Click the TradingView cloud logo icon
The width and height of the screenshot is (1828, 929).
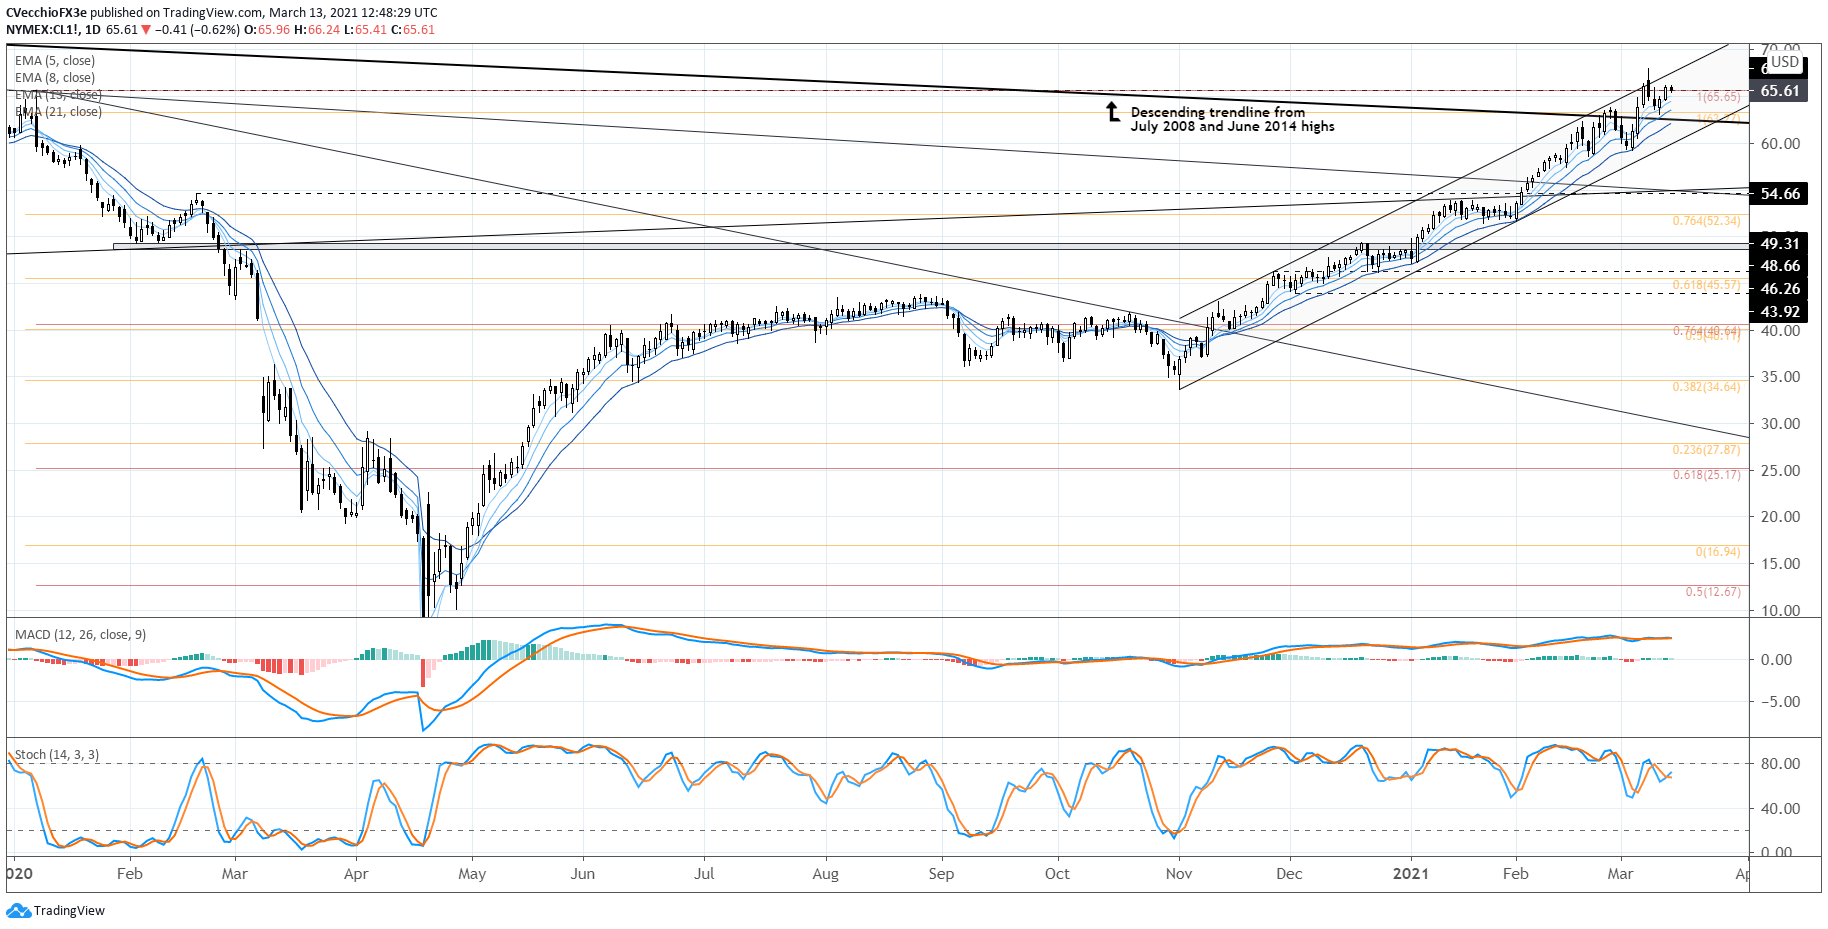coord(18,911)
